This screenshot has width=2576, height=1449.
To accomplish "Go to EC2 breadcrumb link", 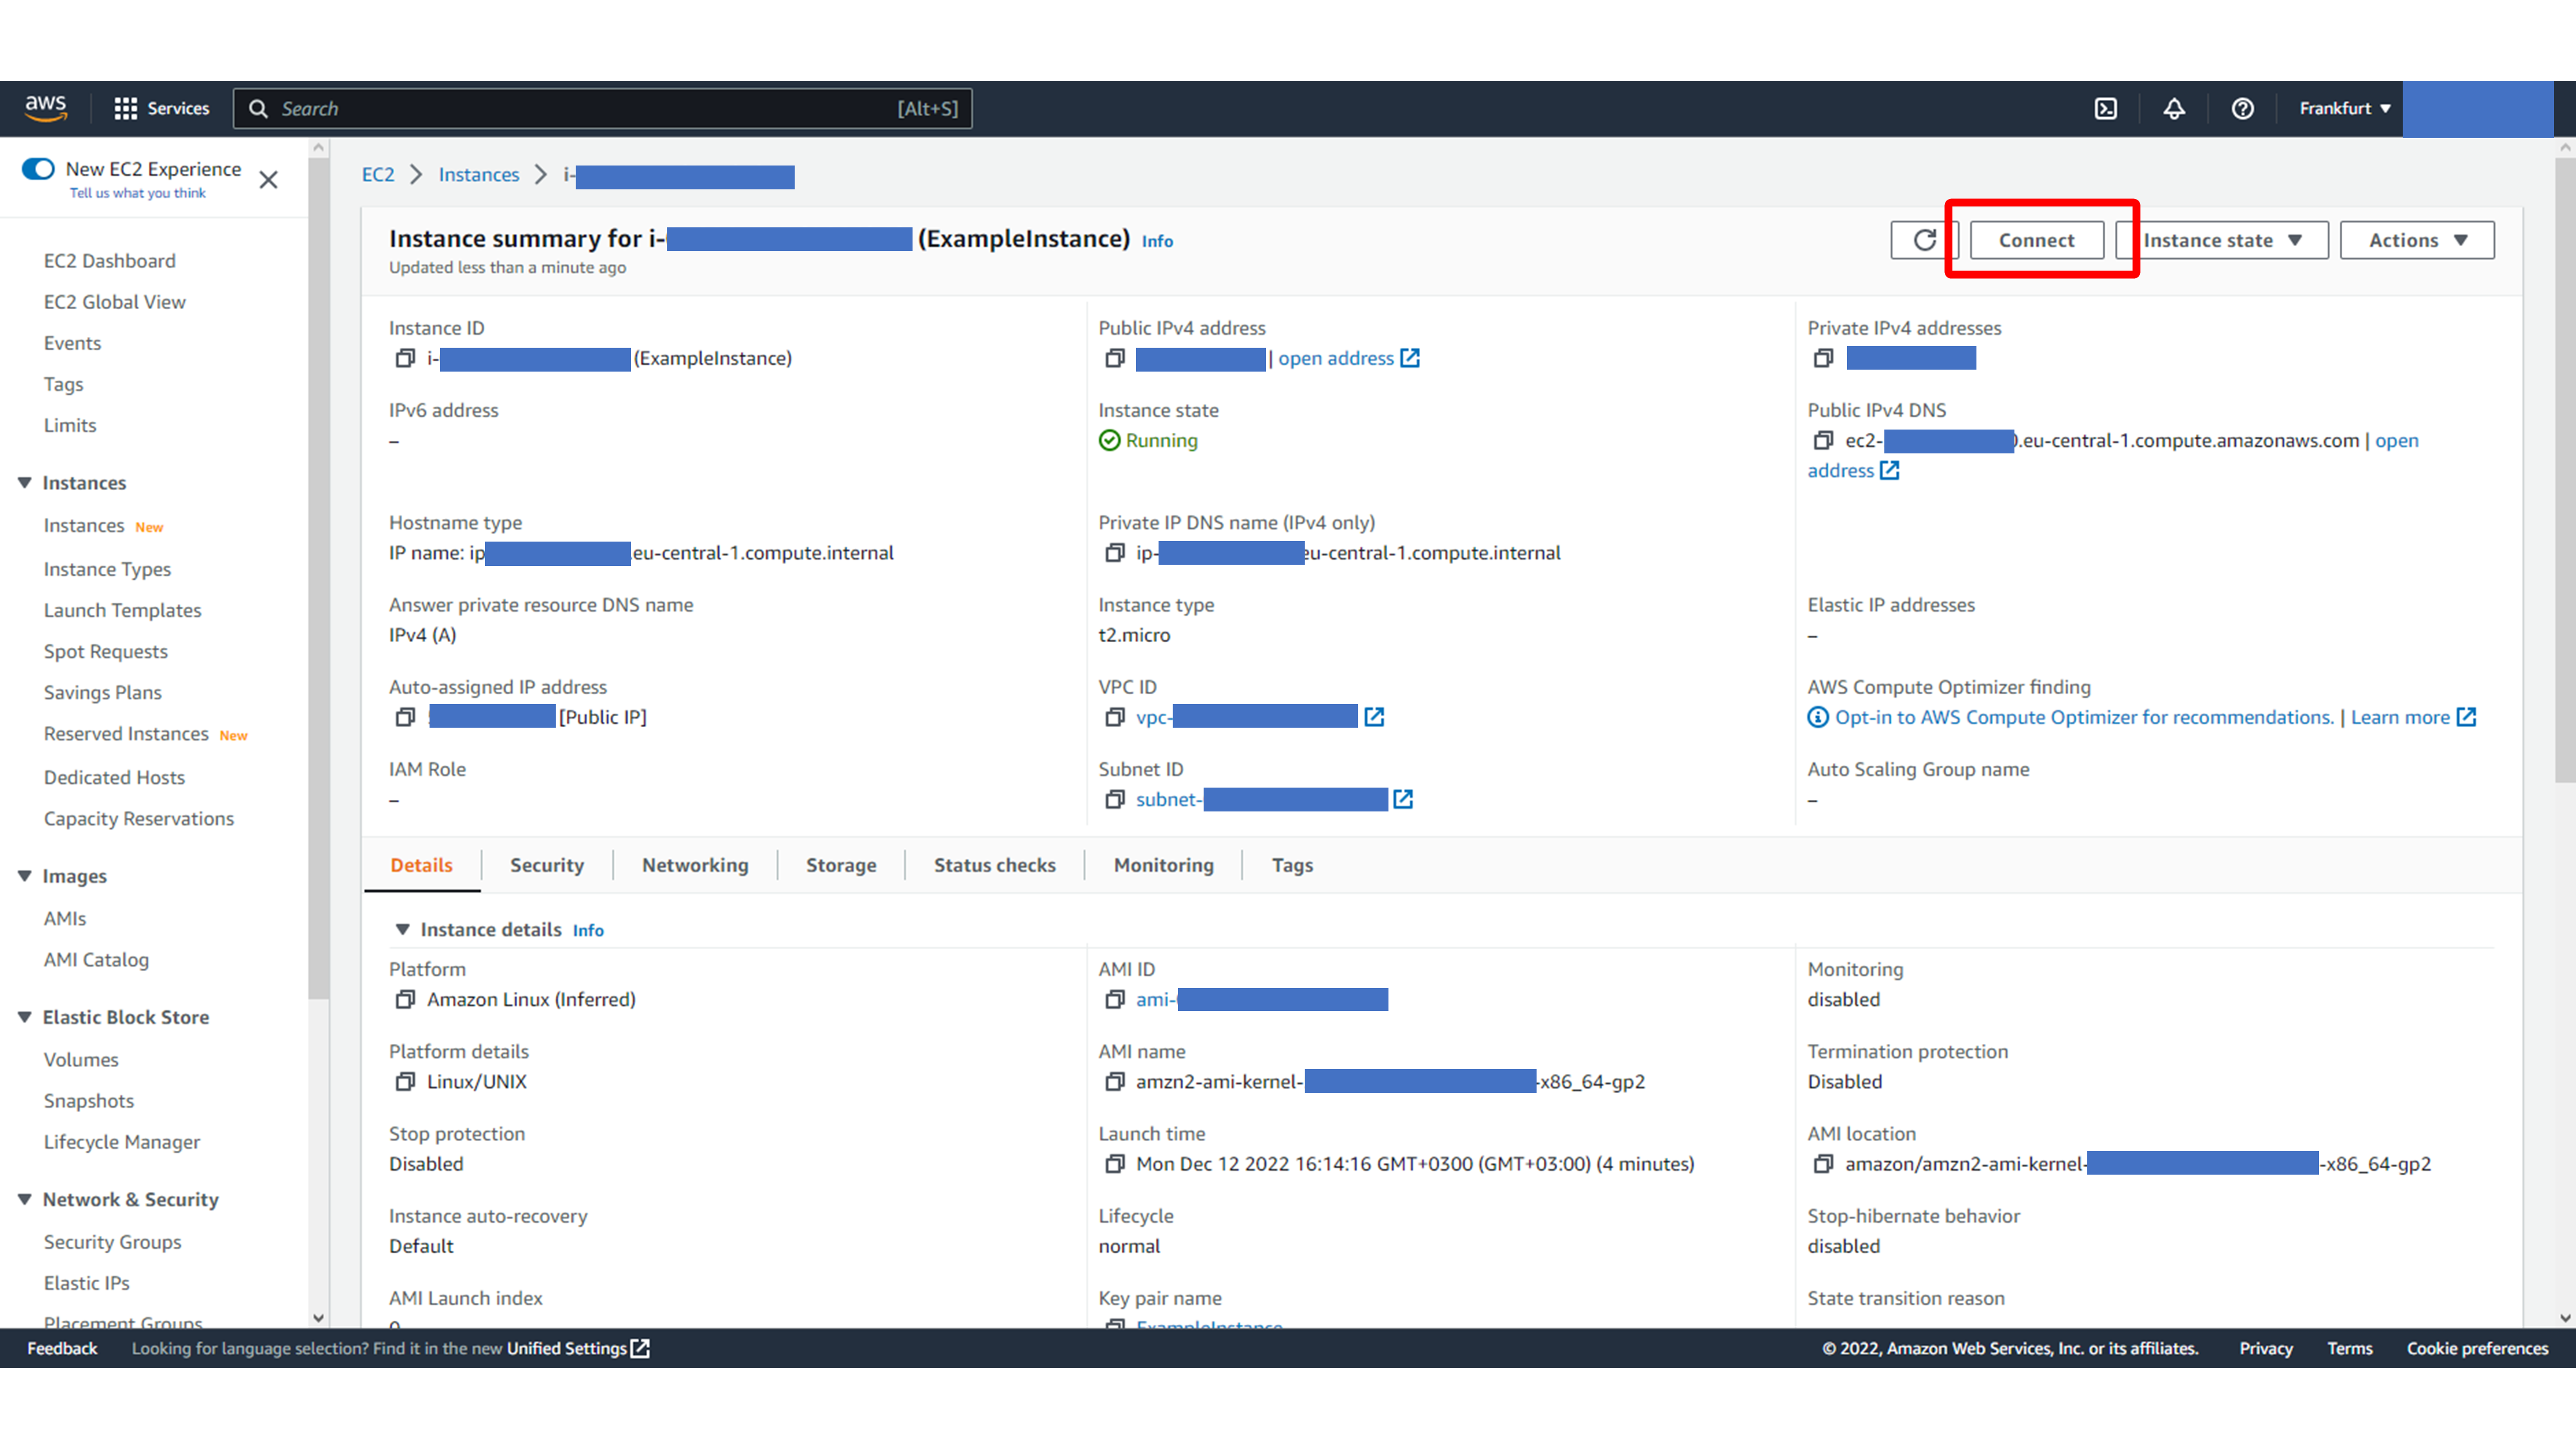I will click(378, 174).
